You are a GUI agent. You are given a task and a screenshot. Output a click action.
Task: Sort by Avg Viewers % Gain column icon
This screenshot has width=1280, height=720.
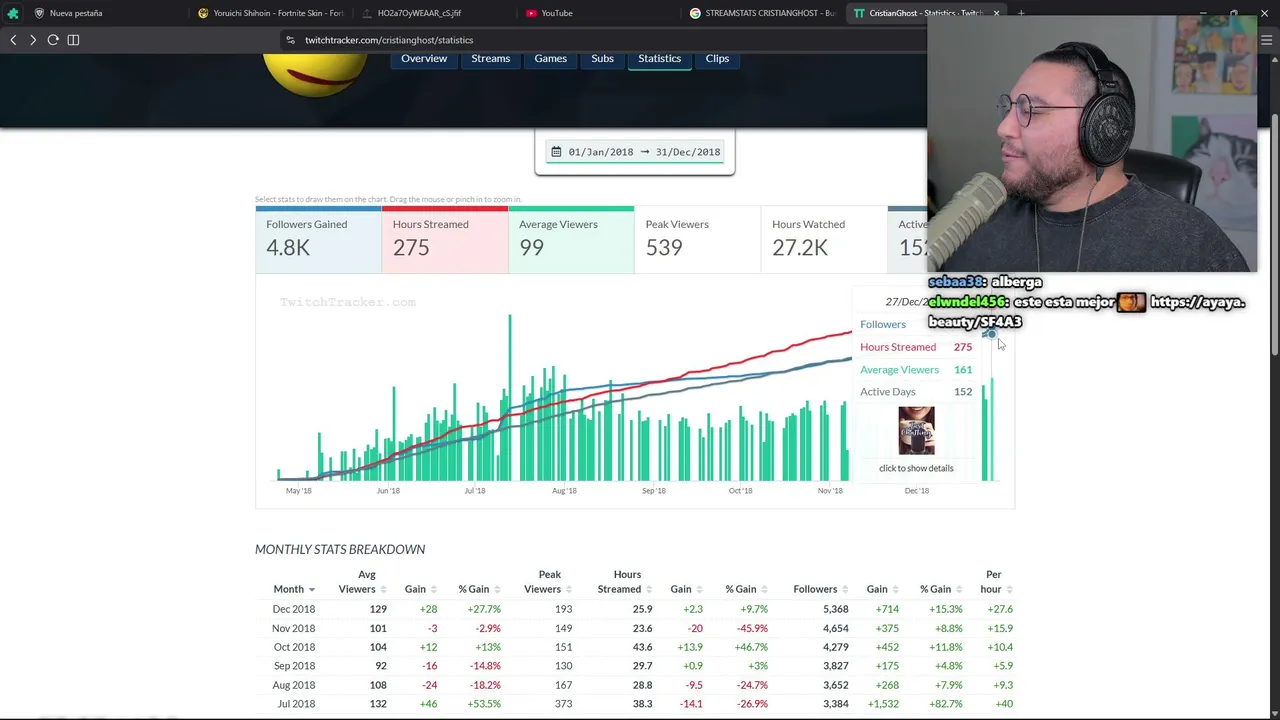click(x=497, y=590)
